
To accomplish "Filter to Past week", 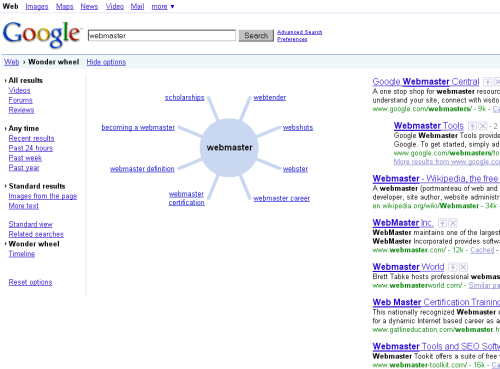I will click(x=25, y=158).
